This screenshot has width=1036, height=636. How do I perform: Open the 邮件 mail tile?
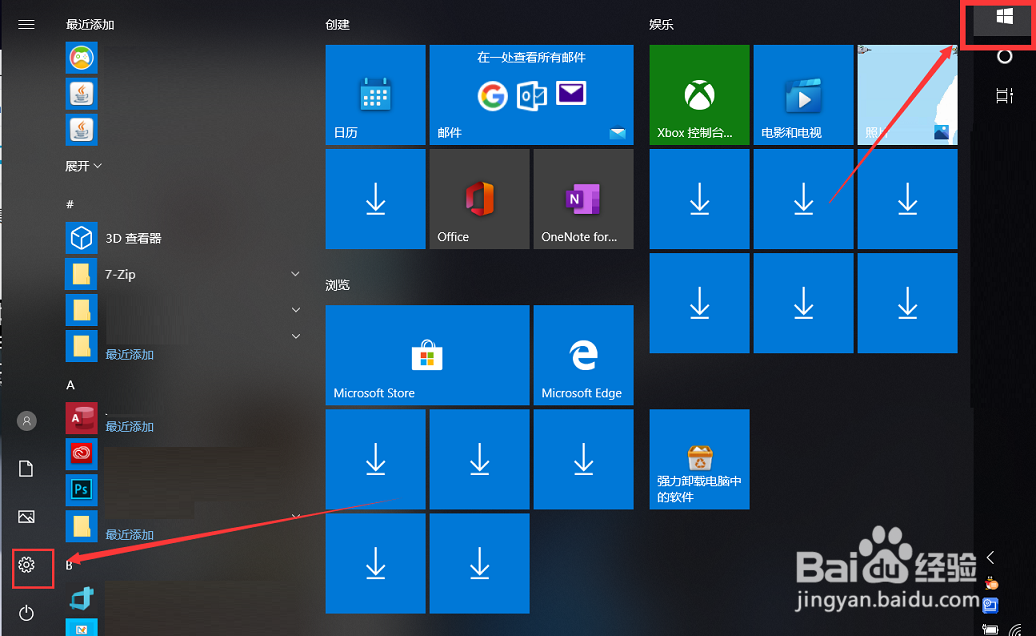[531, 94]
